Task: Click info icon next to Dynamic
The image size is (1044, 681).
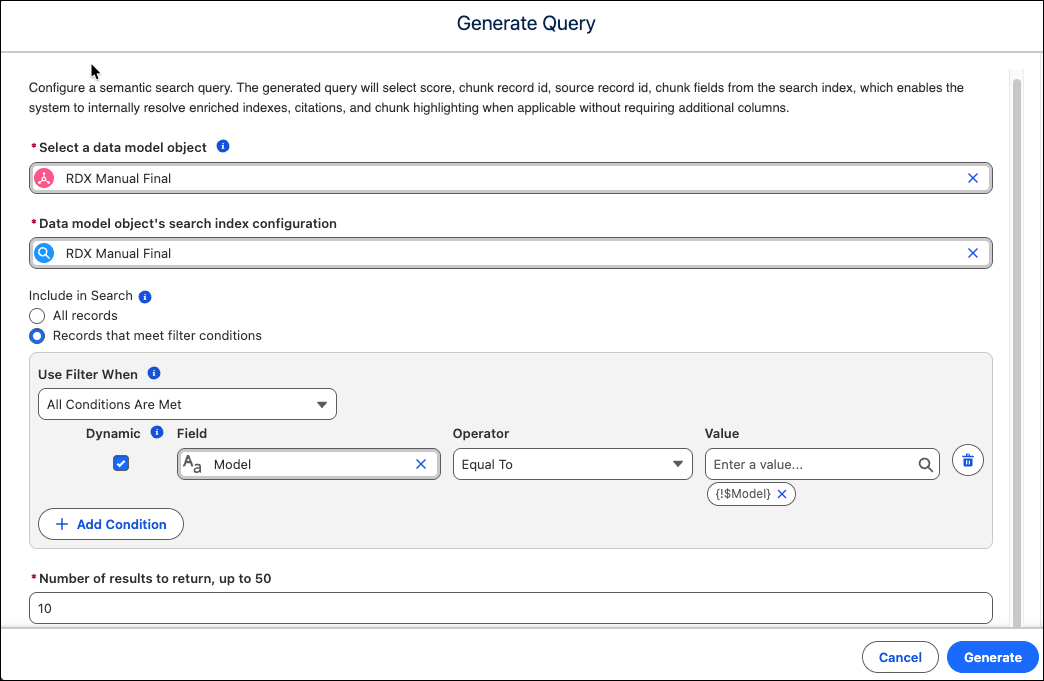Action: coord(157,433)
